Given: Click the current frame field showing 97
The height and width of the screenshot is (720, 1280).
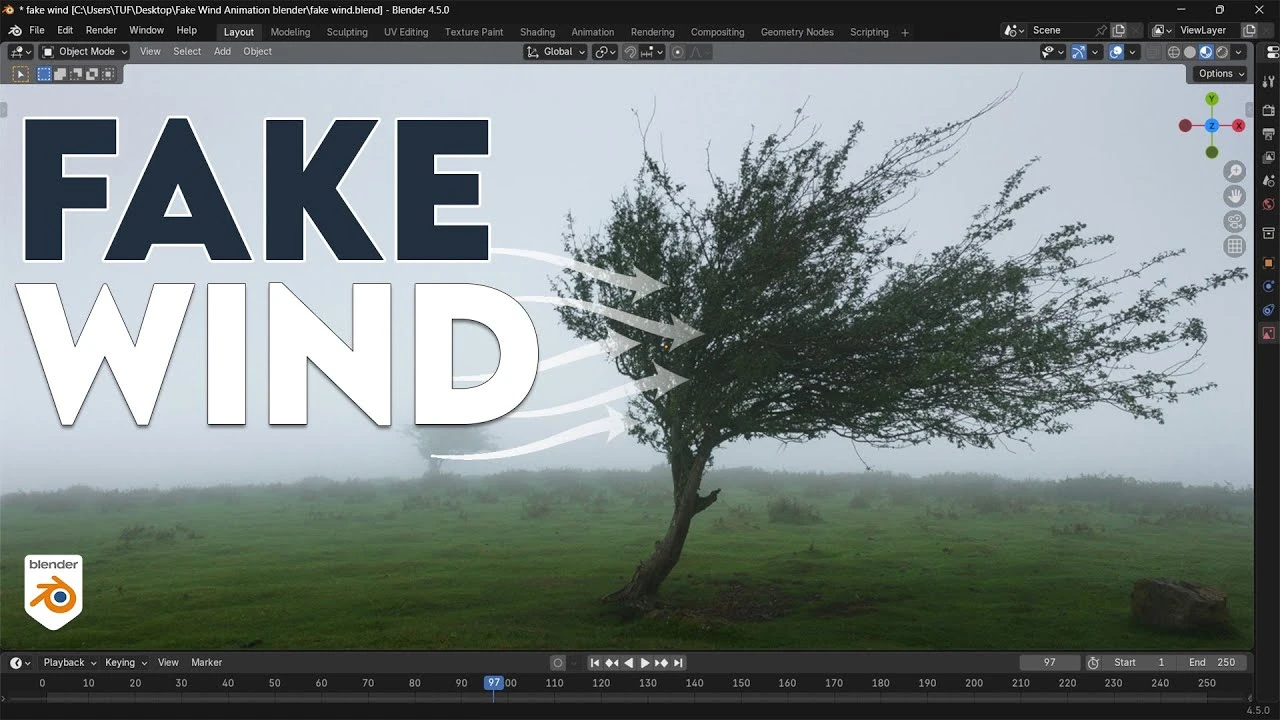Looking at the screenshot, I should pyautogui.click(x=1050, y=663).
